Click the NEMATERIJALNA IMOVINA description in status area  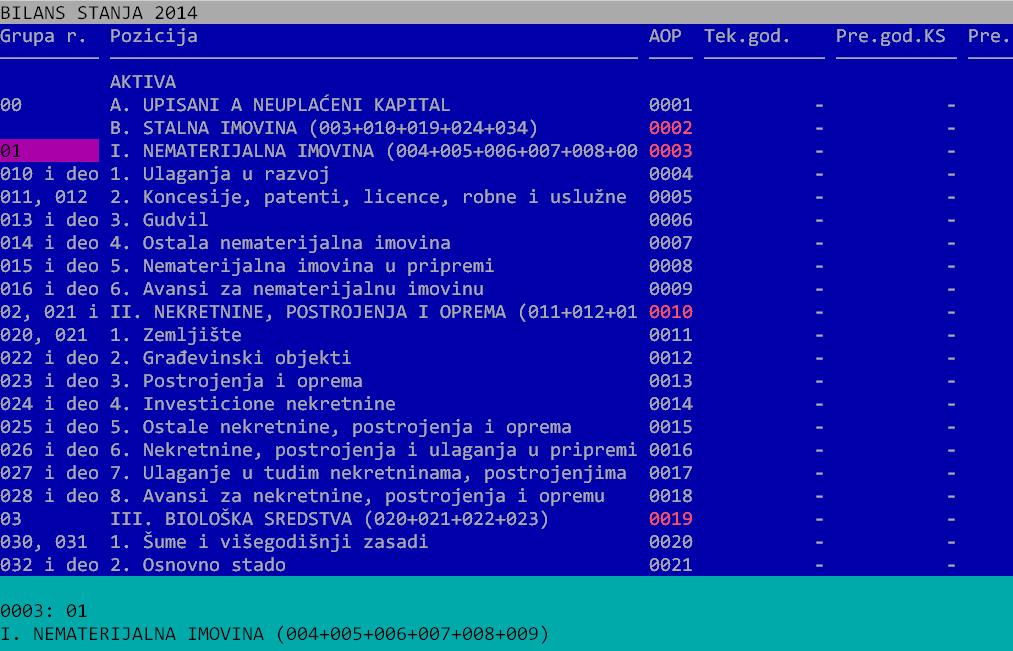tap(274, 634)
